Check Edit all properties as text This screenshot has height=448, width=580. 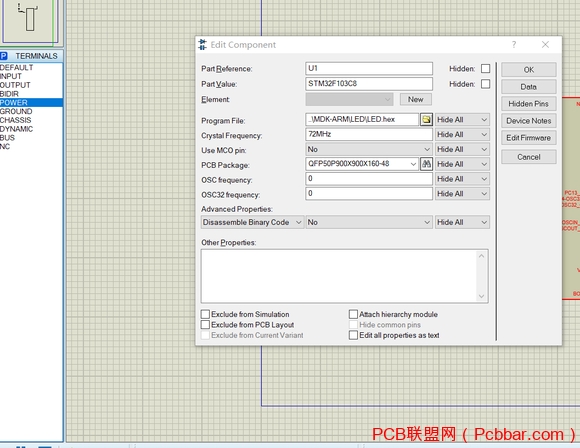coord(353,335)
